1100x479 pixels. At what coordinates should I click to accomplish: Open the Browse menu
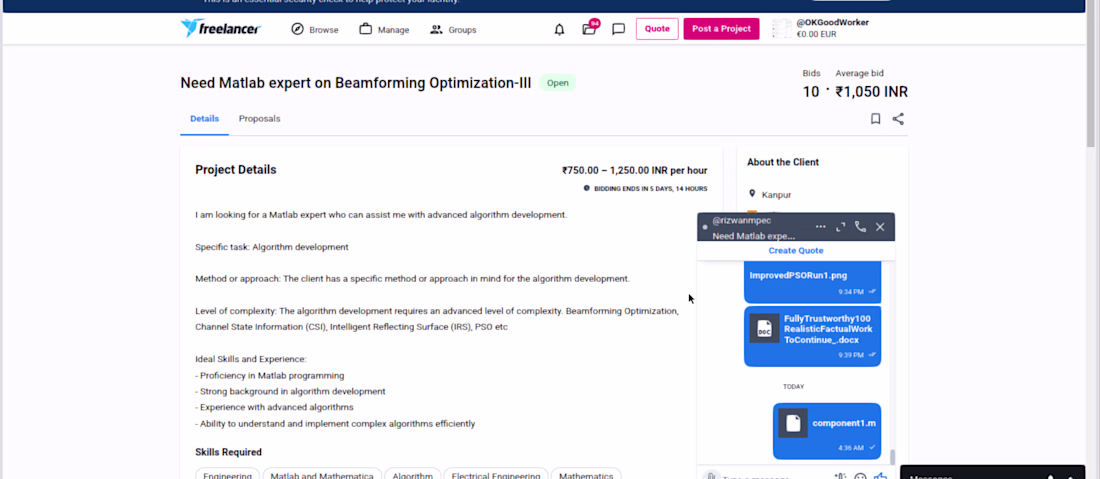pos(315,29)
